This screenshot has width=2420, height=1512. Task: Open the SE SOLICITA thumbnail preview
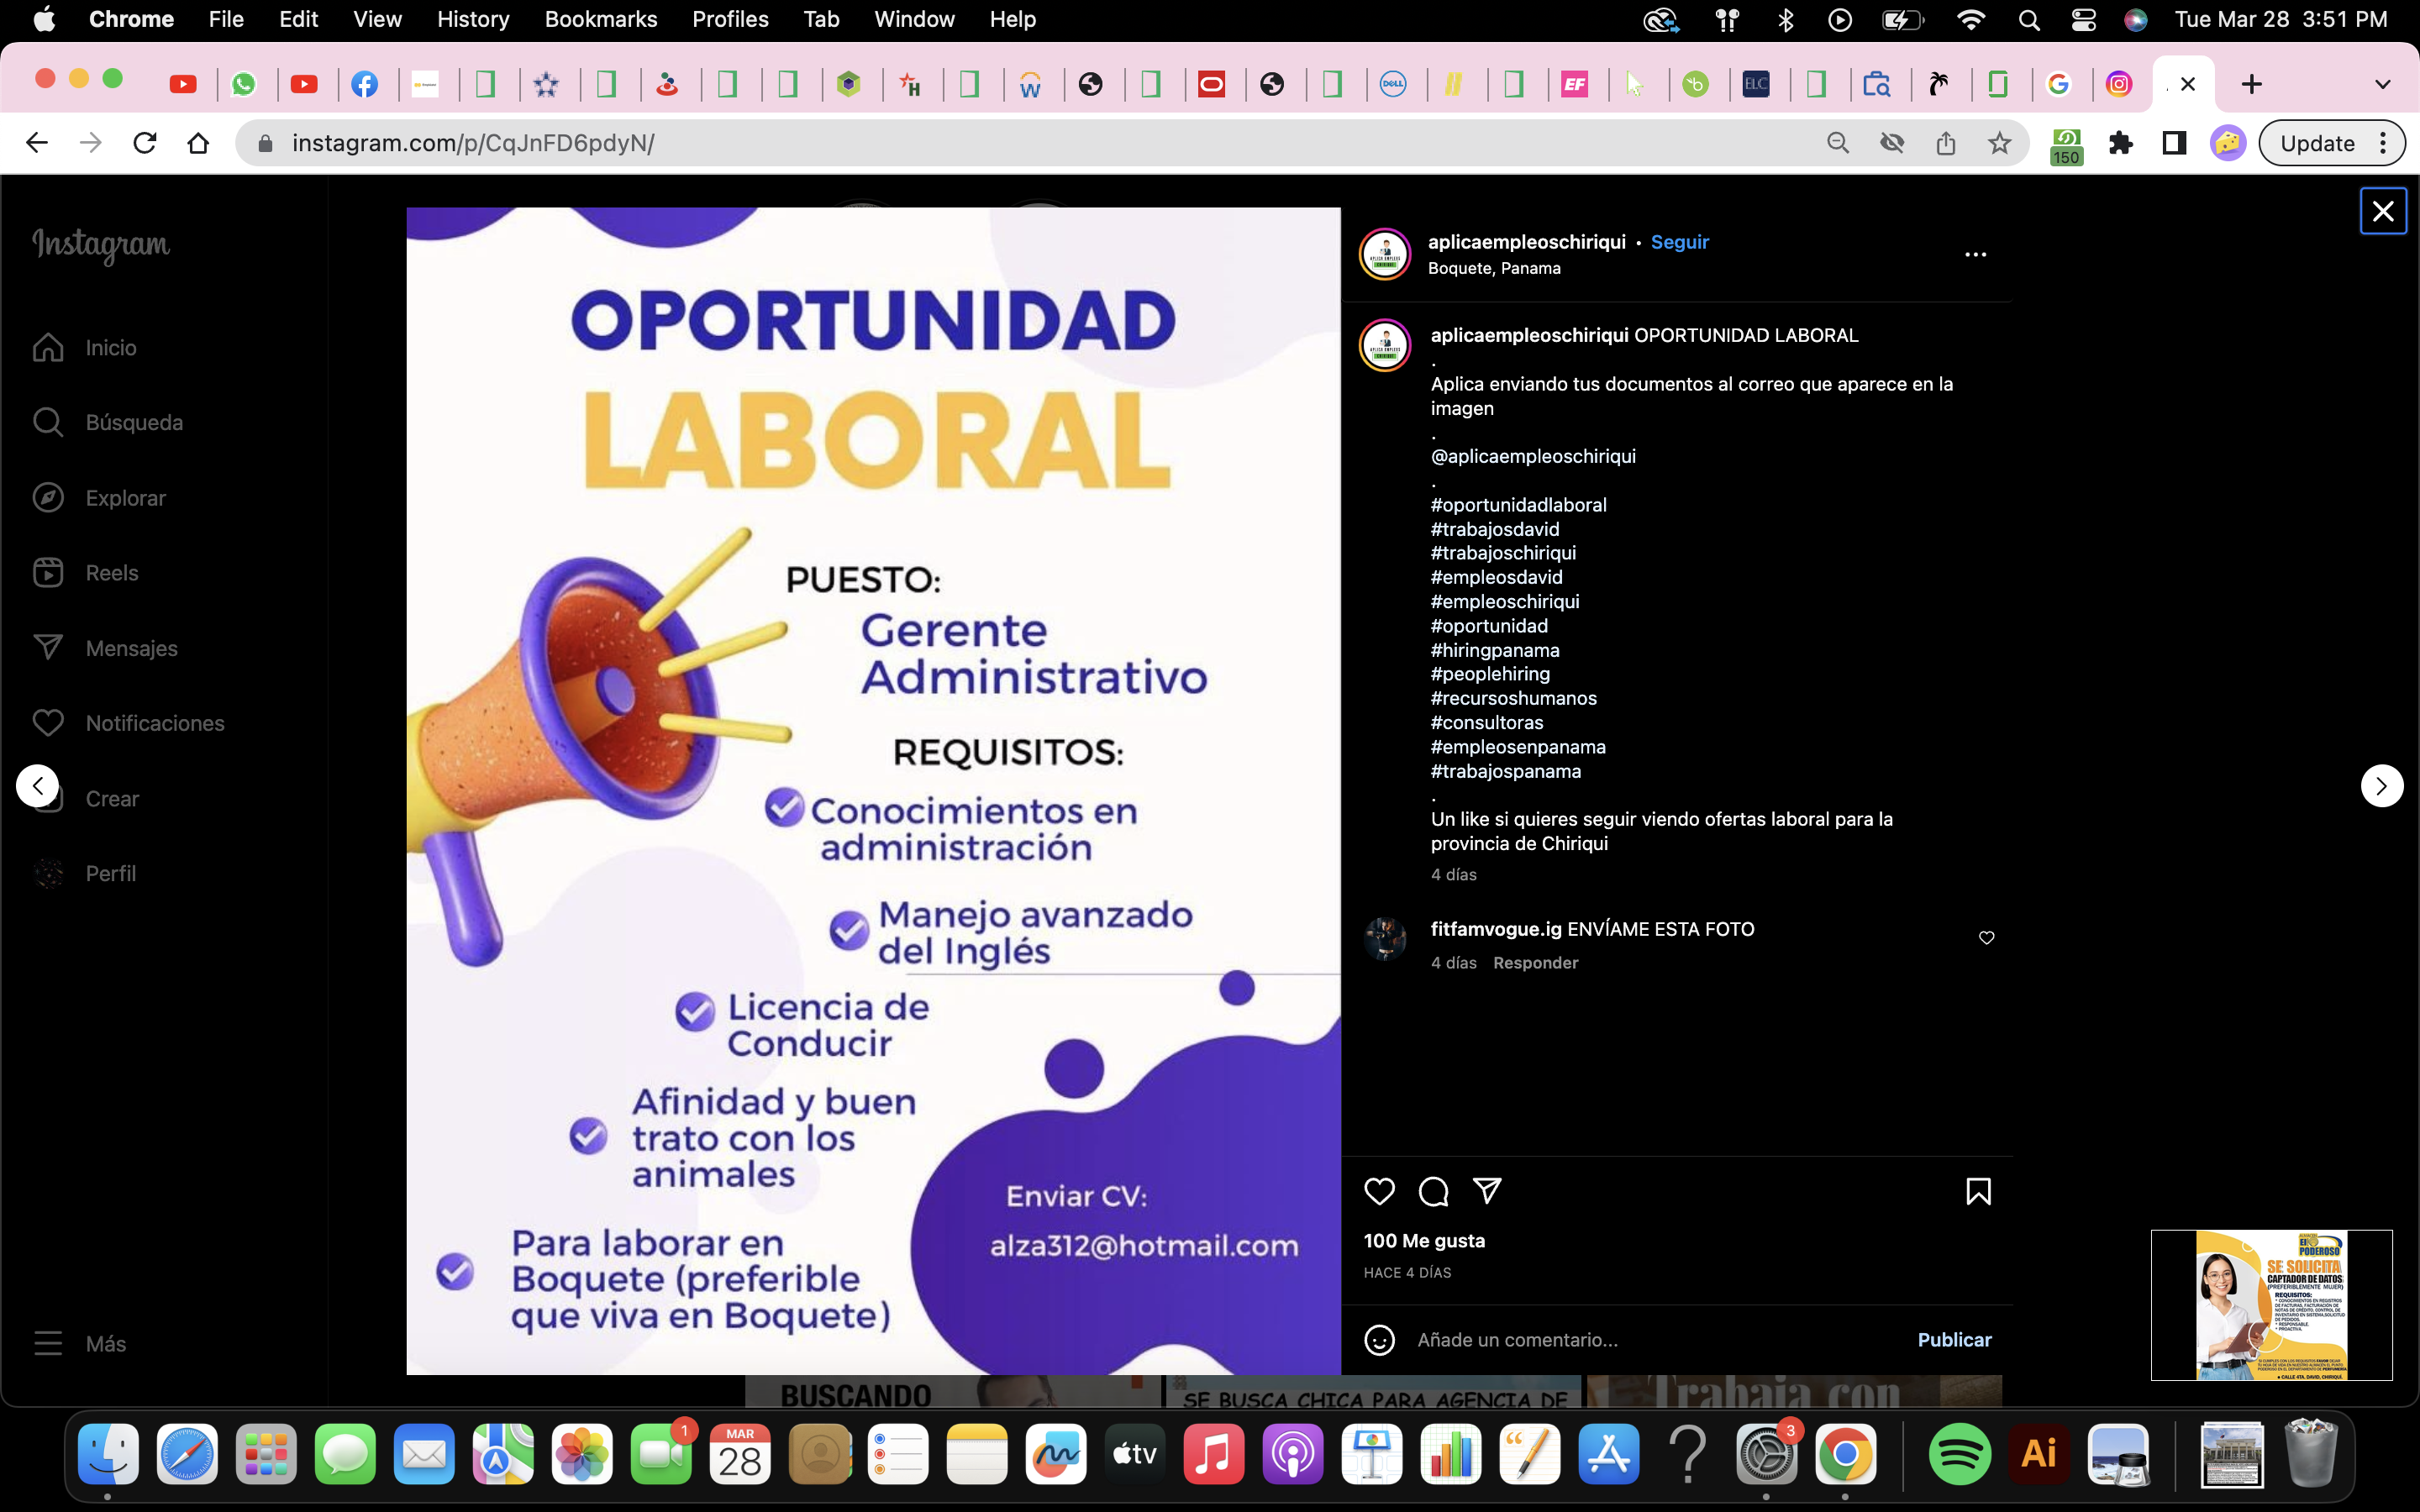[2271, 1305]
